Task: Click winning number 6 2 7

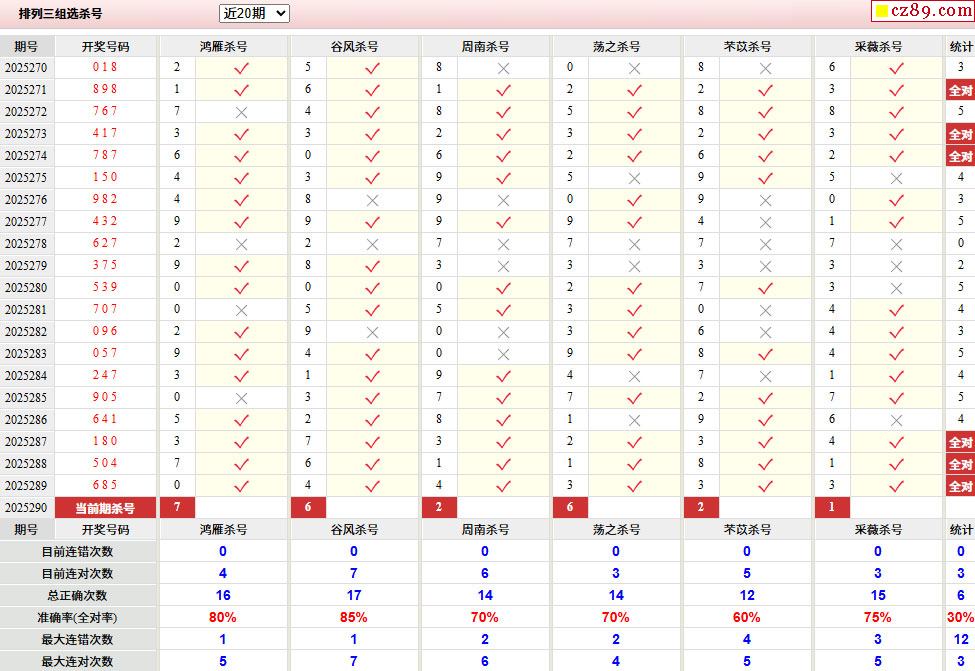Action: pos(105,243)
